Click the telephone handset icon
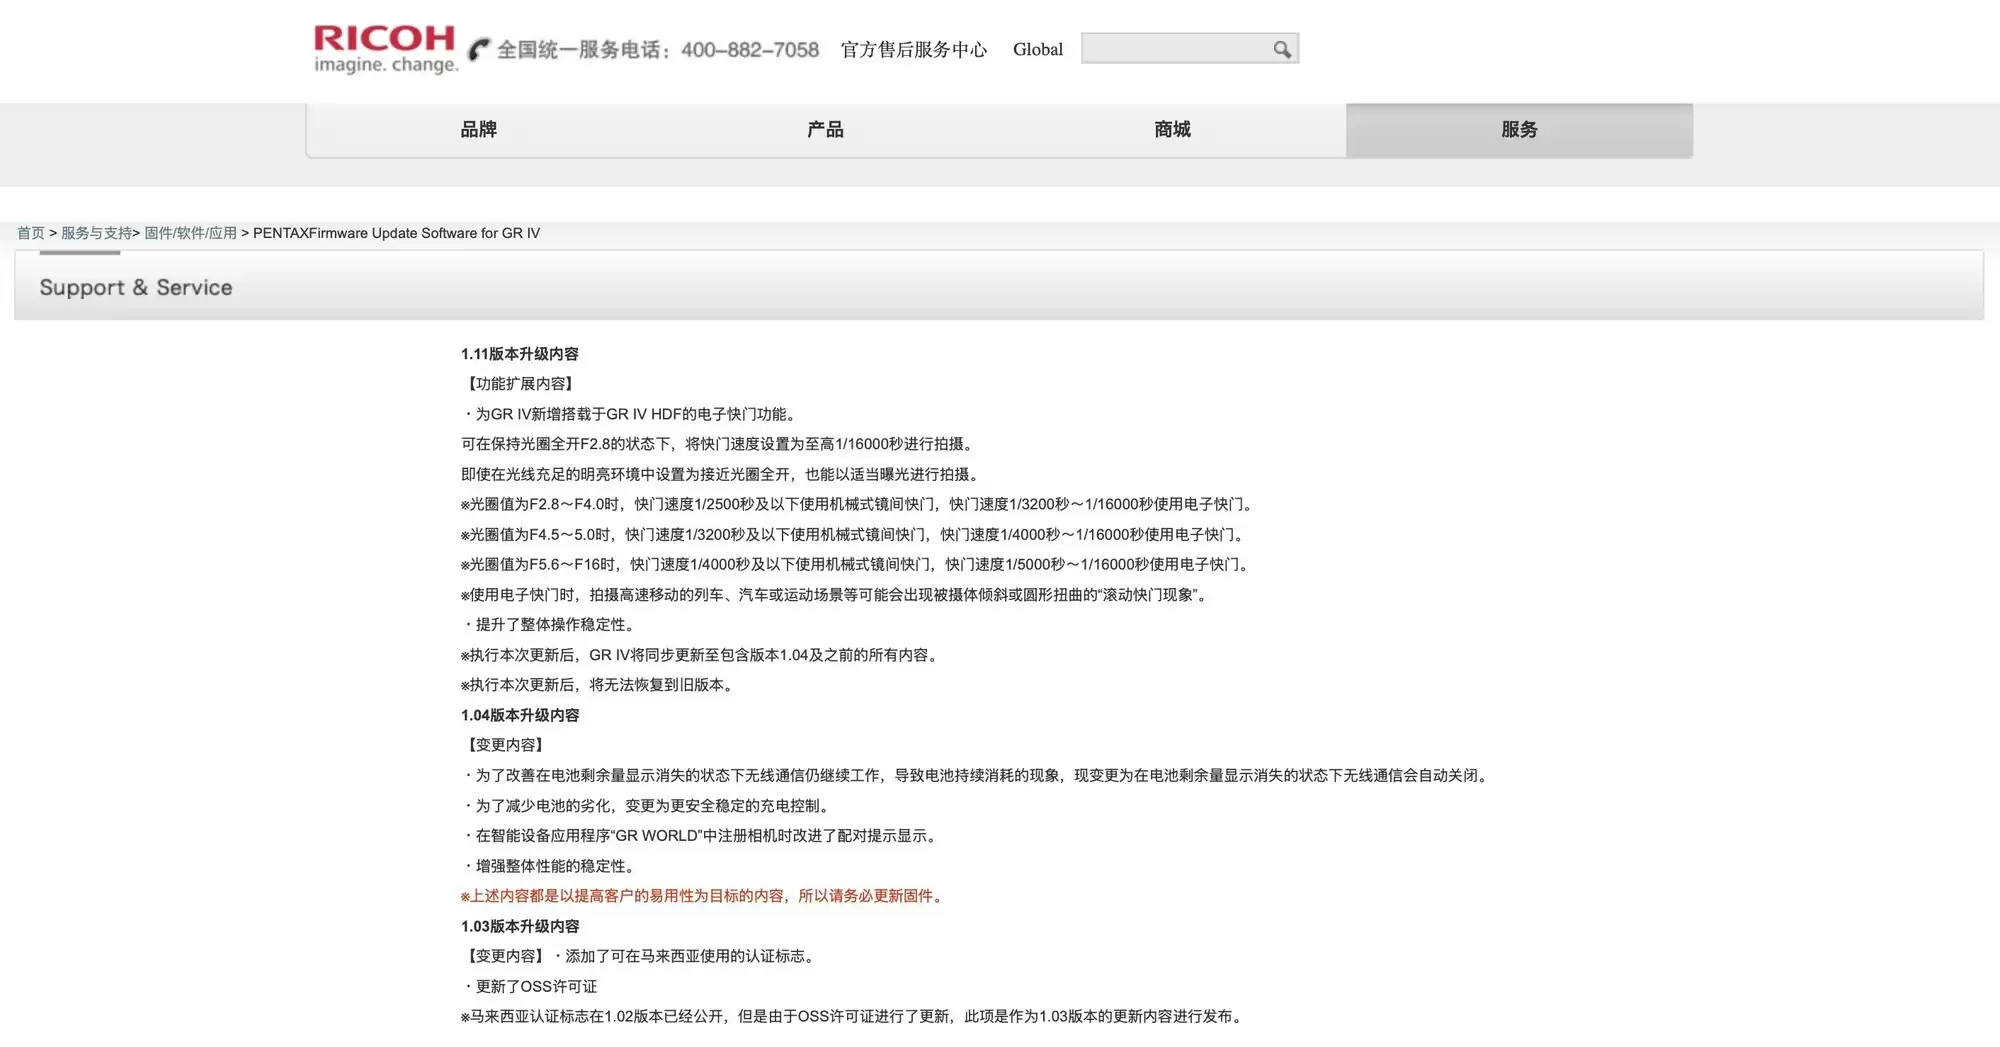 [x=478, y=48]
